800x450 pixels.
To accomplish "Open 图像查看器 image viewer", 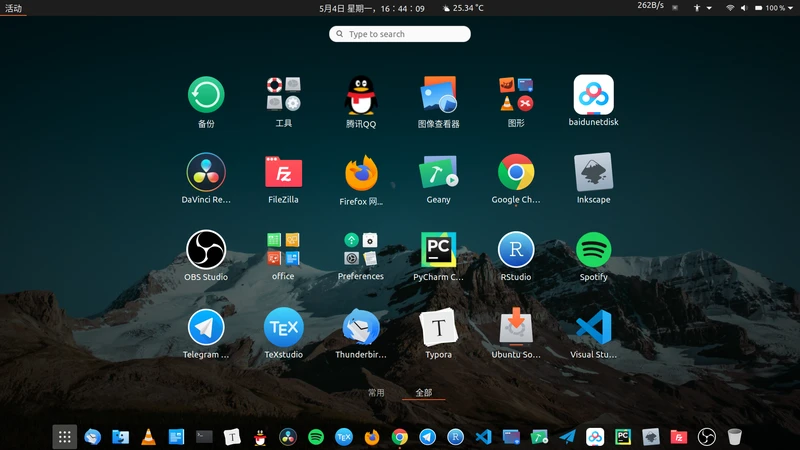I will [x=438, y=94].
